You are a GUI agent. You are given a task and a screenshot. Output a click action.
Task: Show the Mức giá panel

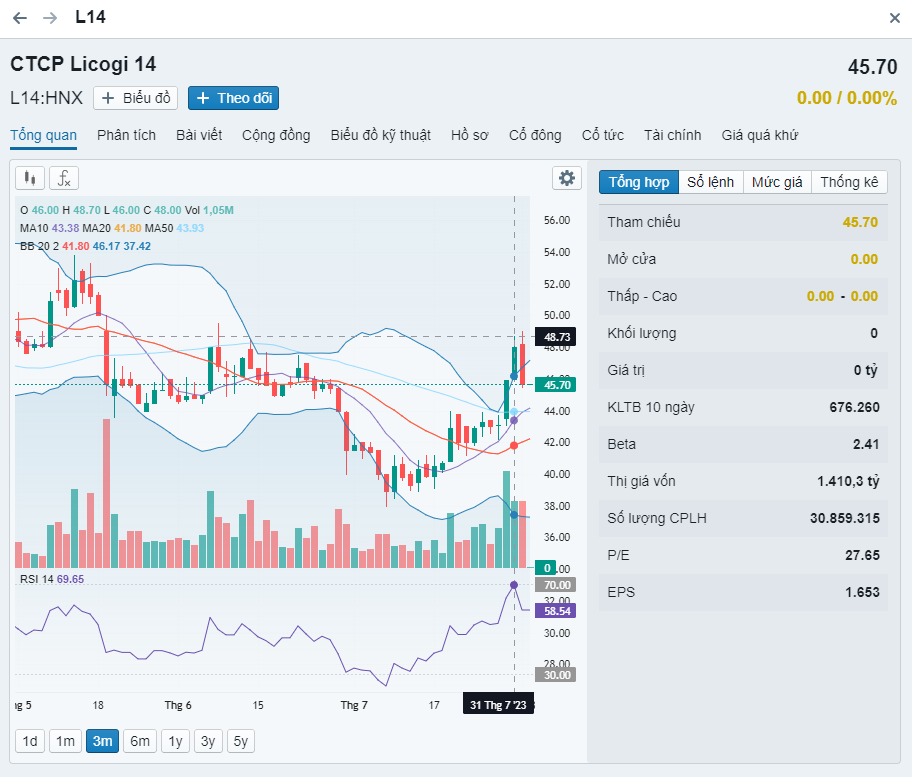point(777,182)
